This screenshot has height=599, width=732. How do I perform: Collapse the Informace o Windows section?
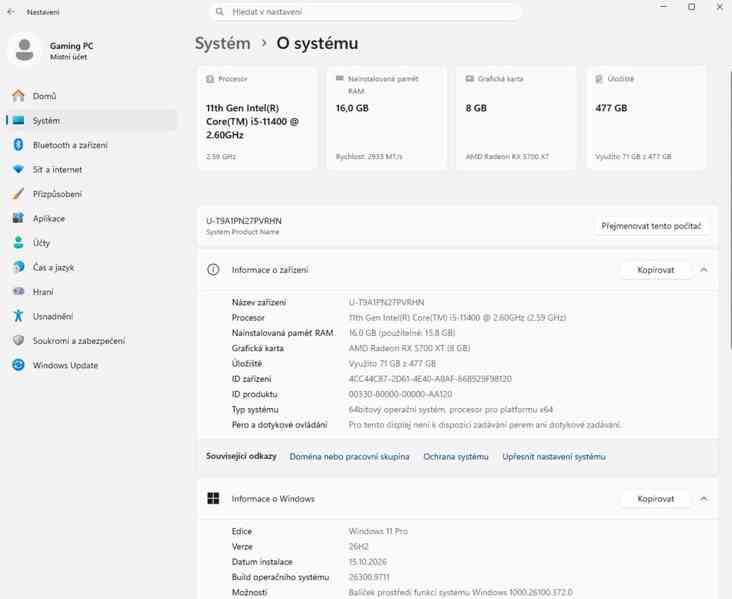(x=704, y=498)
